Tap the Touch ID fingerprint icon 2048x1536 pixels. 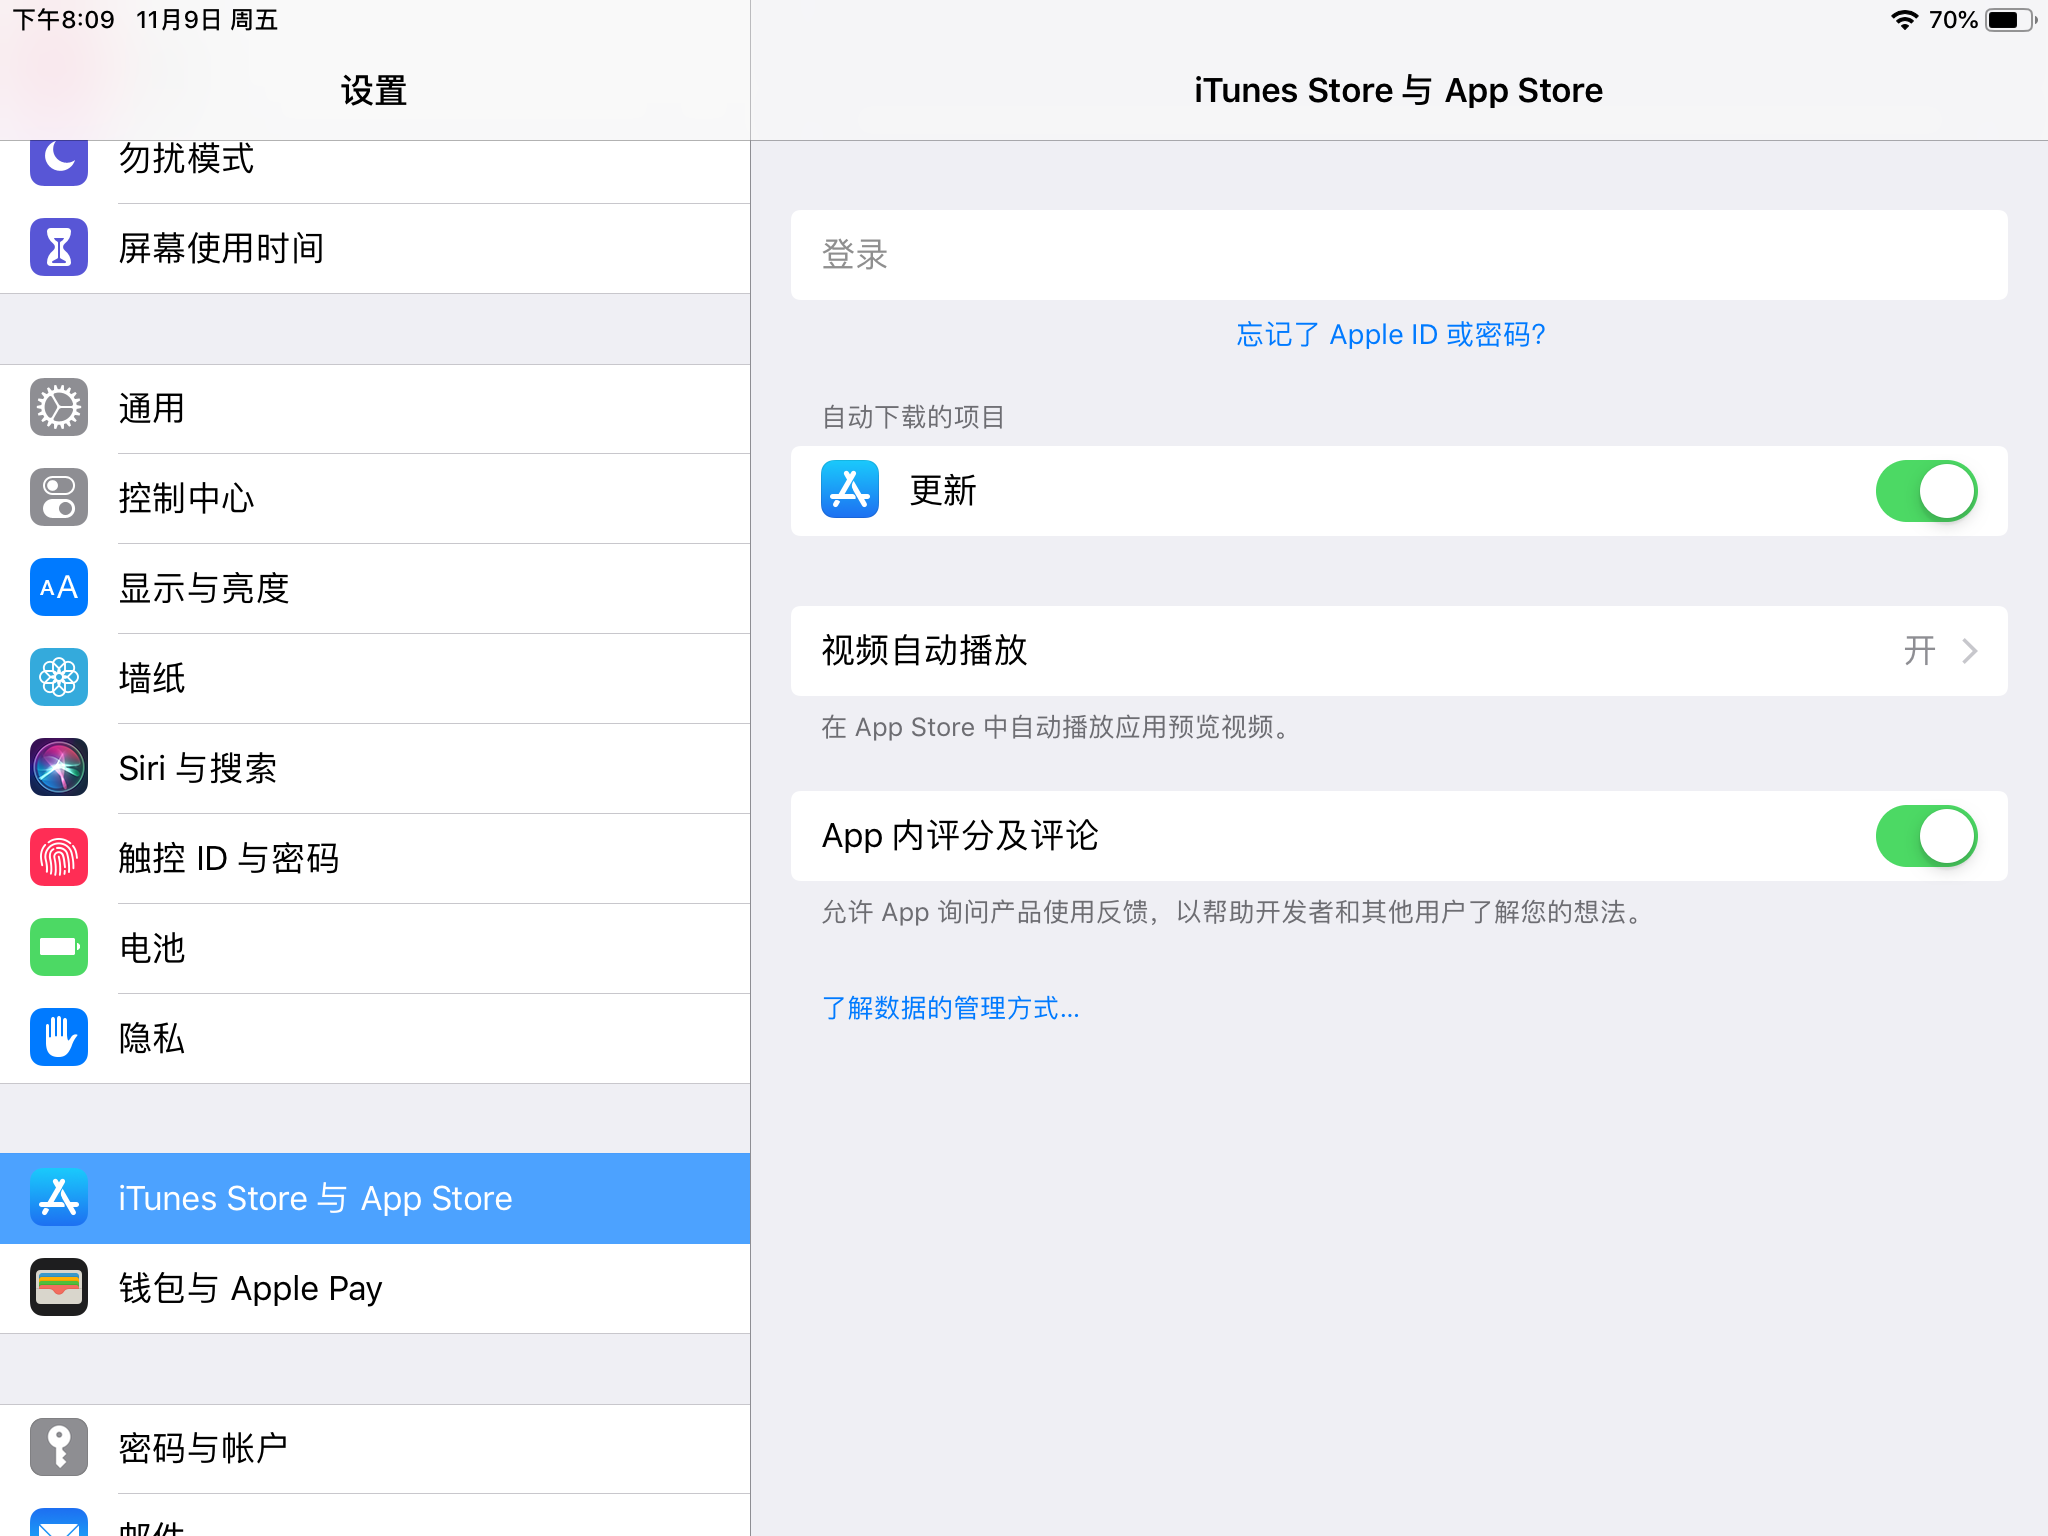coord(59,857)
